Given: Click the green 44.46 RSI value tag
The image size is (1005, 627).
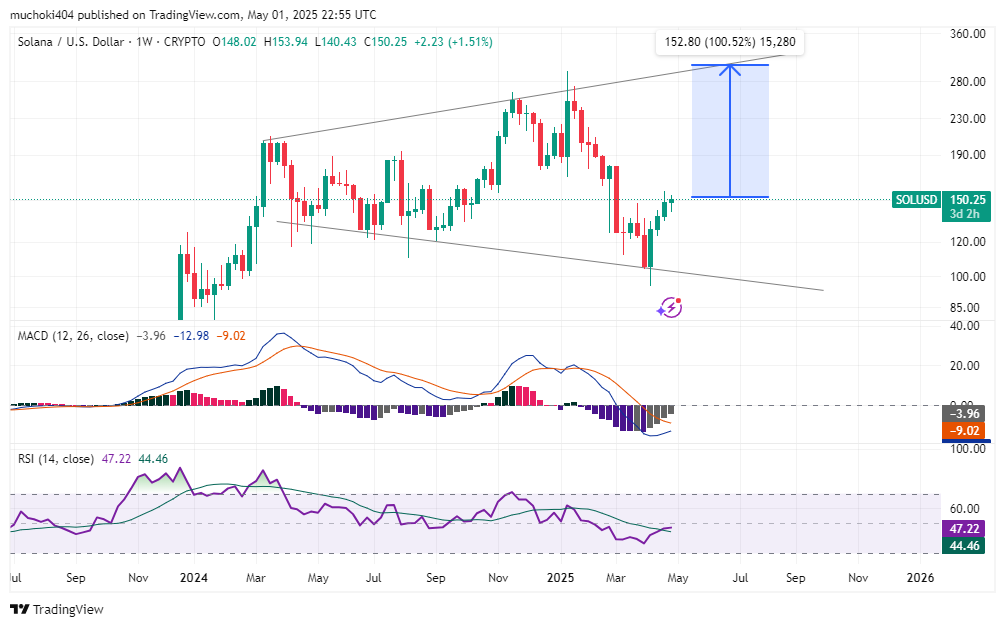Looking at the screenshot, I should pyautogui.click(x=967, y=545).
